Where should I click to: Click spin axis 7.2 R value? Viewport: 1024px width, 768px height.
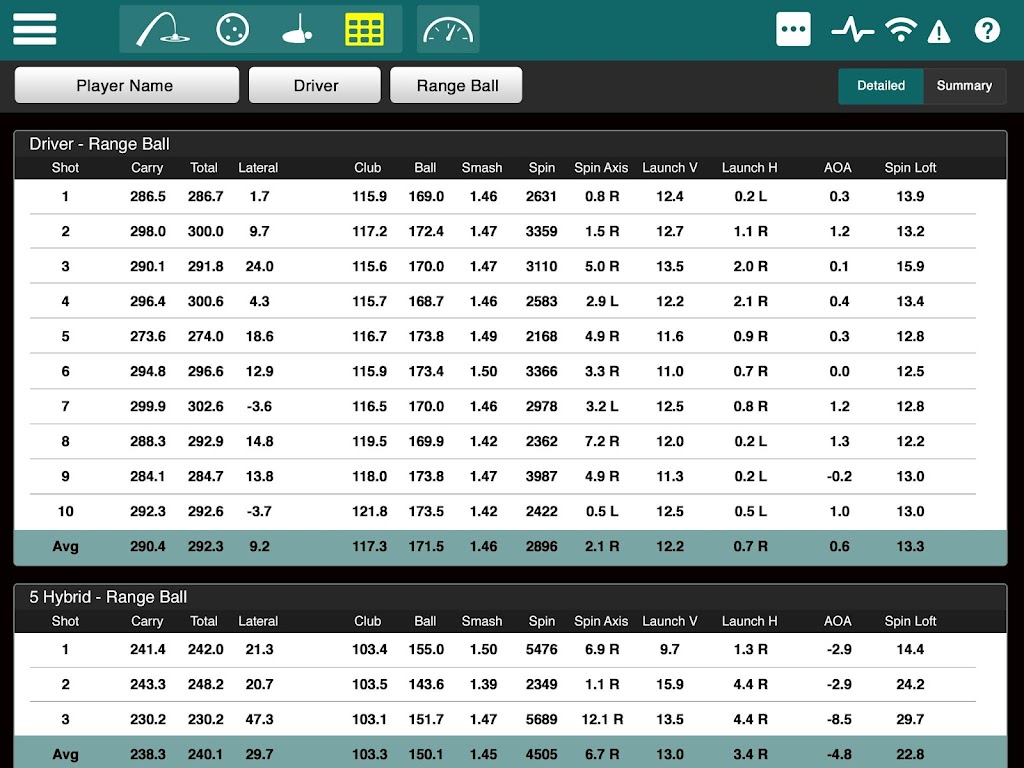tap(601, 441)
